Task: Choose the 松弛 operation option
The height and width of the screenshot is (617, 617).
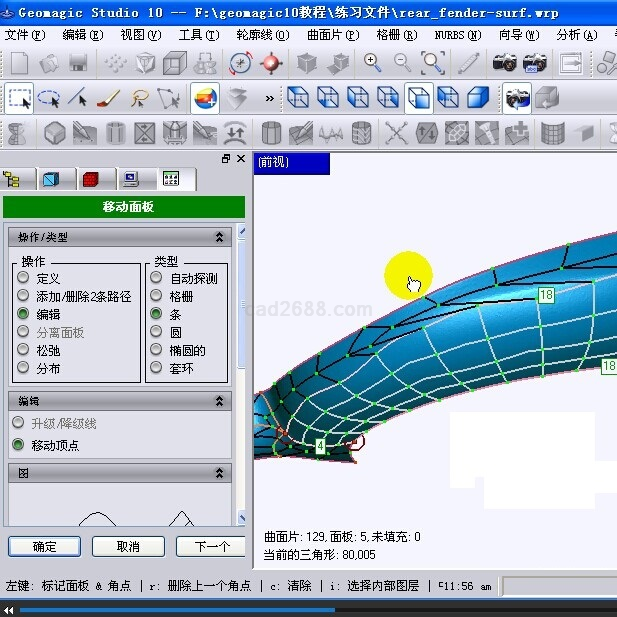Action: tap(23, 350)
